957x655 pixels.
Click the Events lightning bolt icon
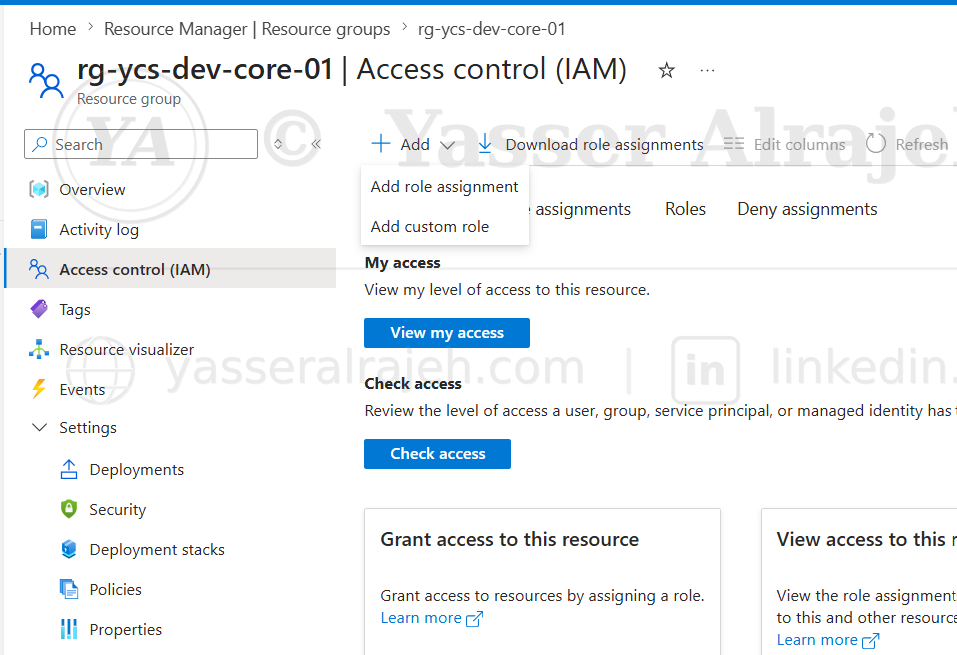38,389
